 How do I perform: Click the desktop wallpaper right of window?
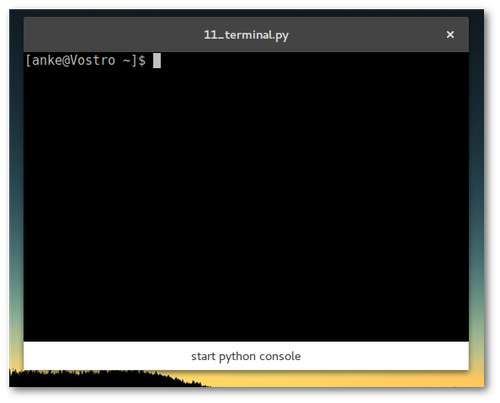[476, 200]
